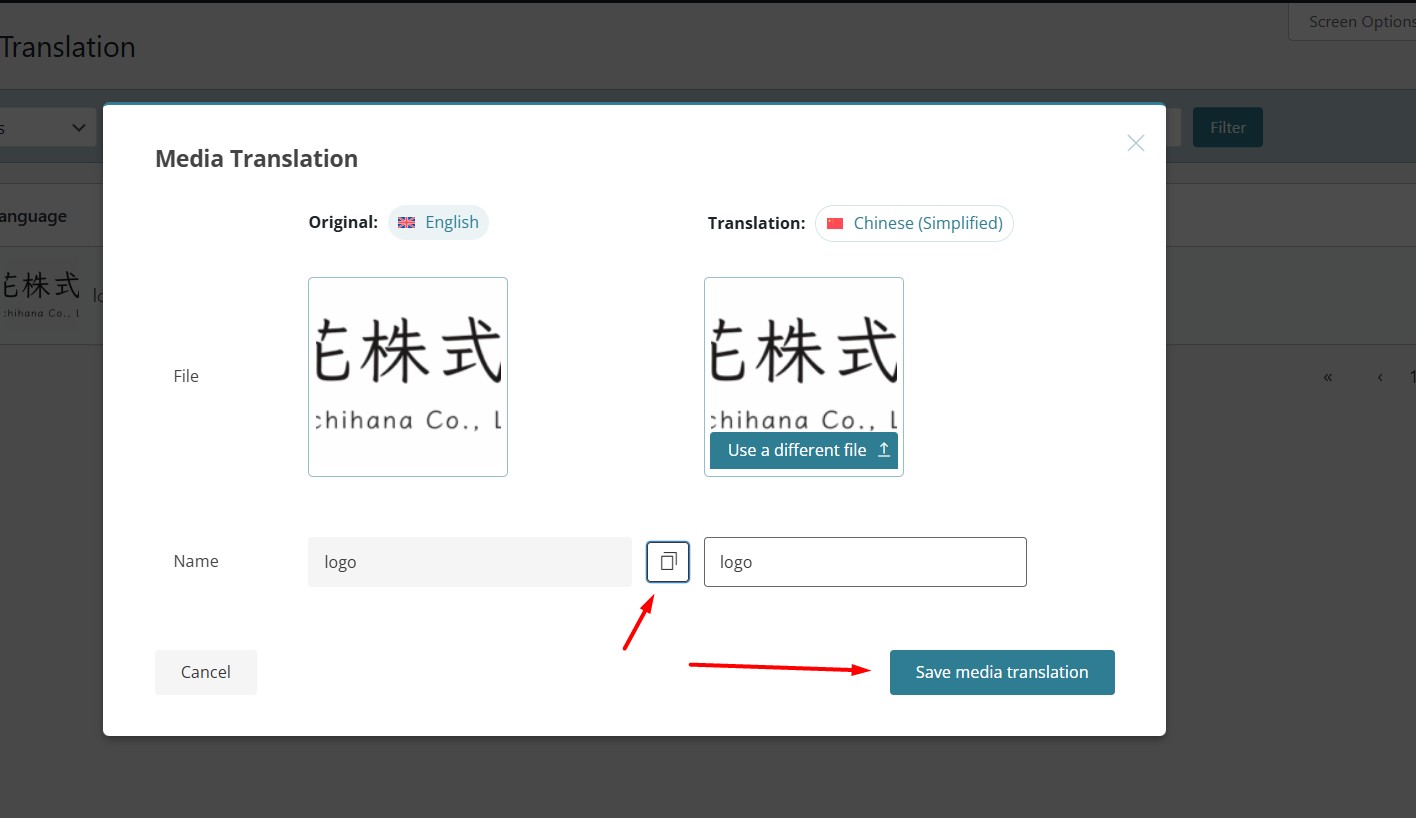Click the Filter button behind the dialog
1416x818 pixels.
pos(1228,127)
